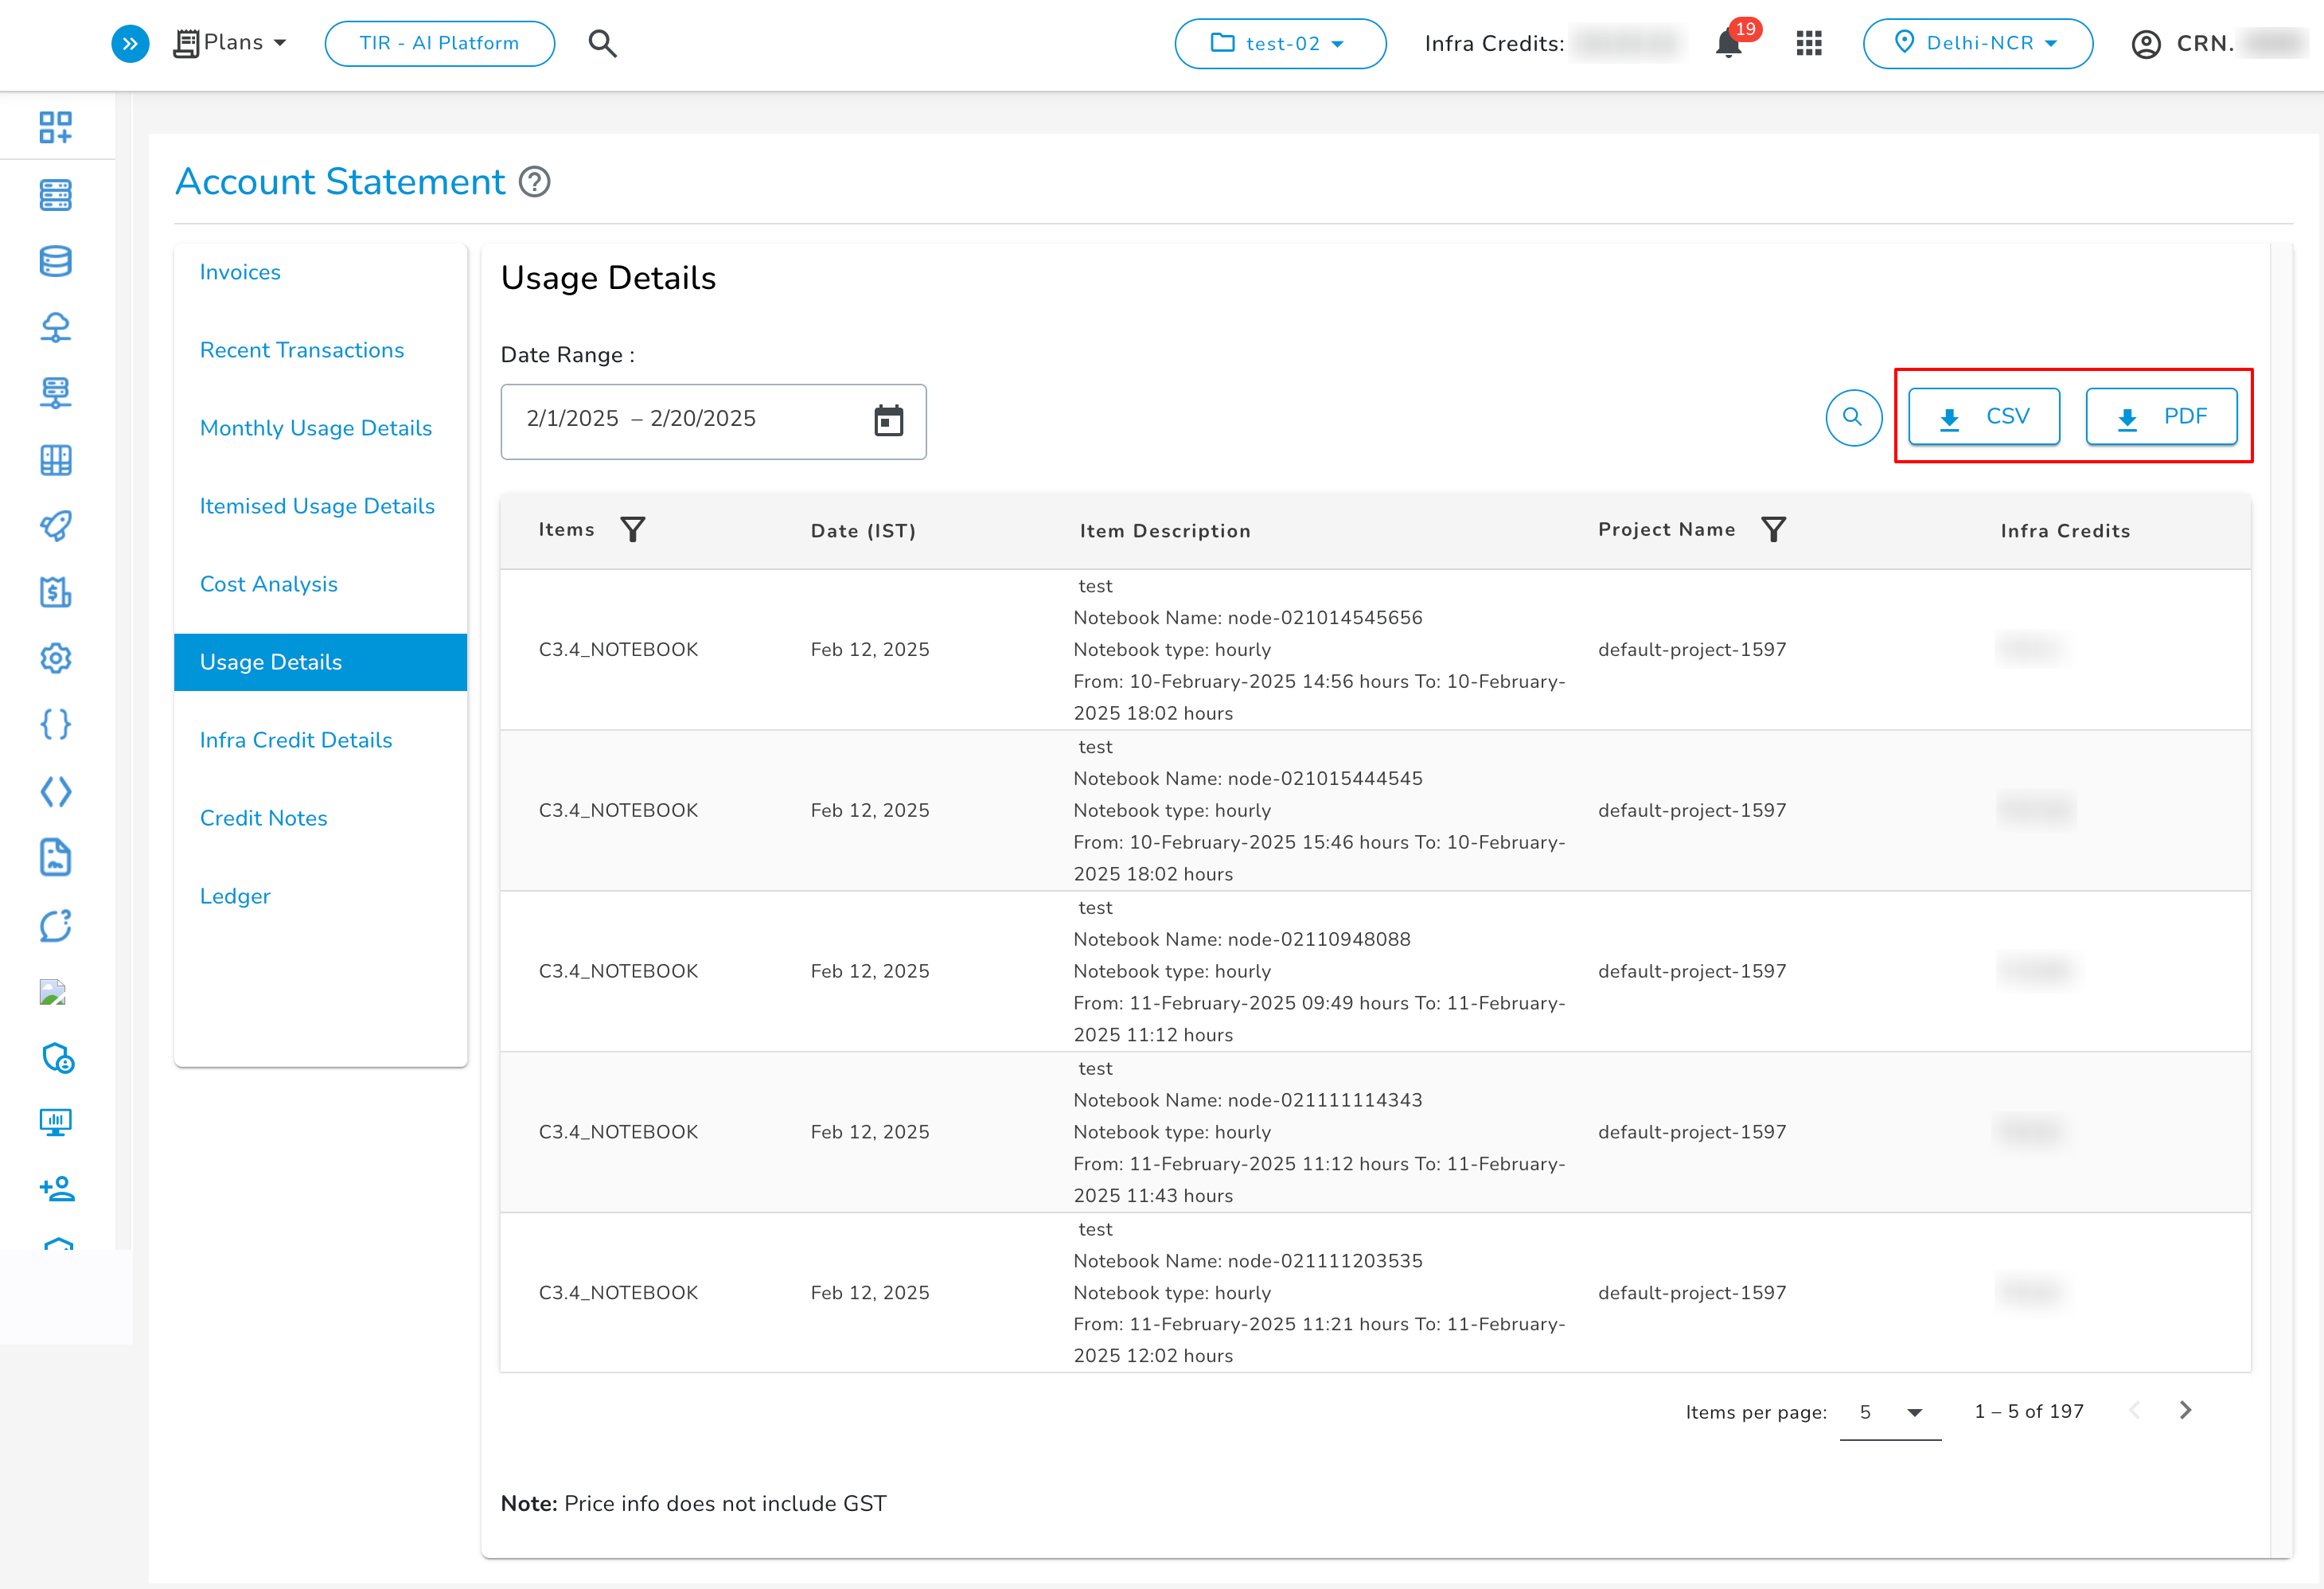Viewport: 2324px width, 1589px height.
Task: Click the help icon beside Account Statement
Action: pos(535,182)
